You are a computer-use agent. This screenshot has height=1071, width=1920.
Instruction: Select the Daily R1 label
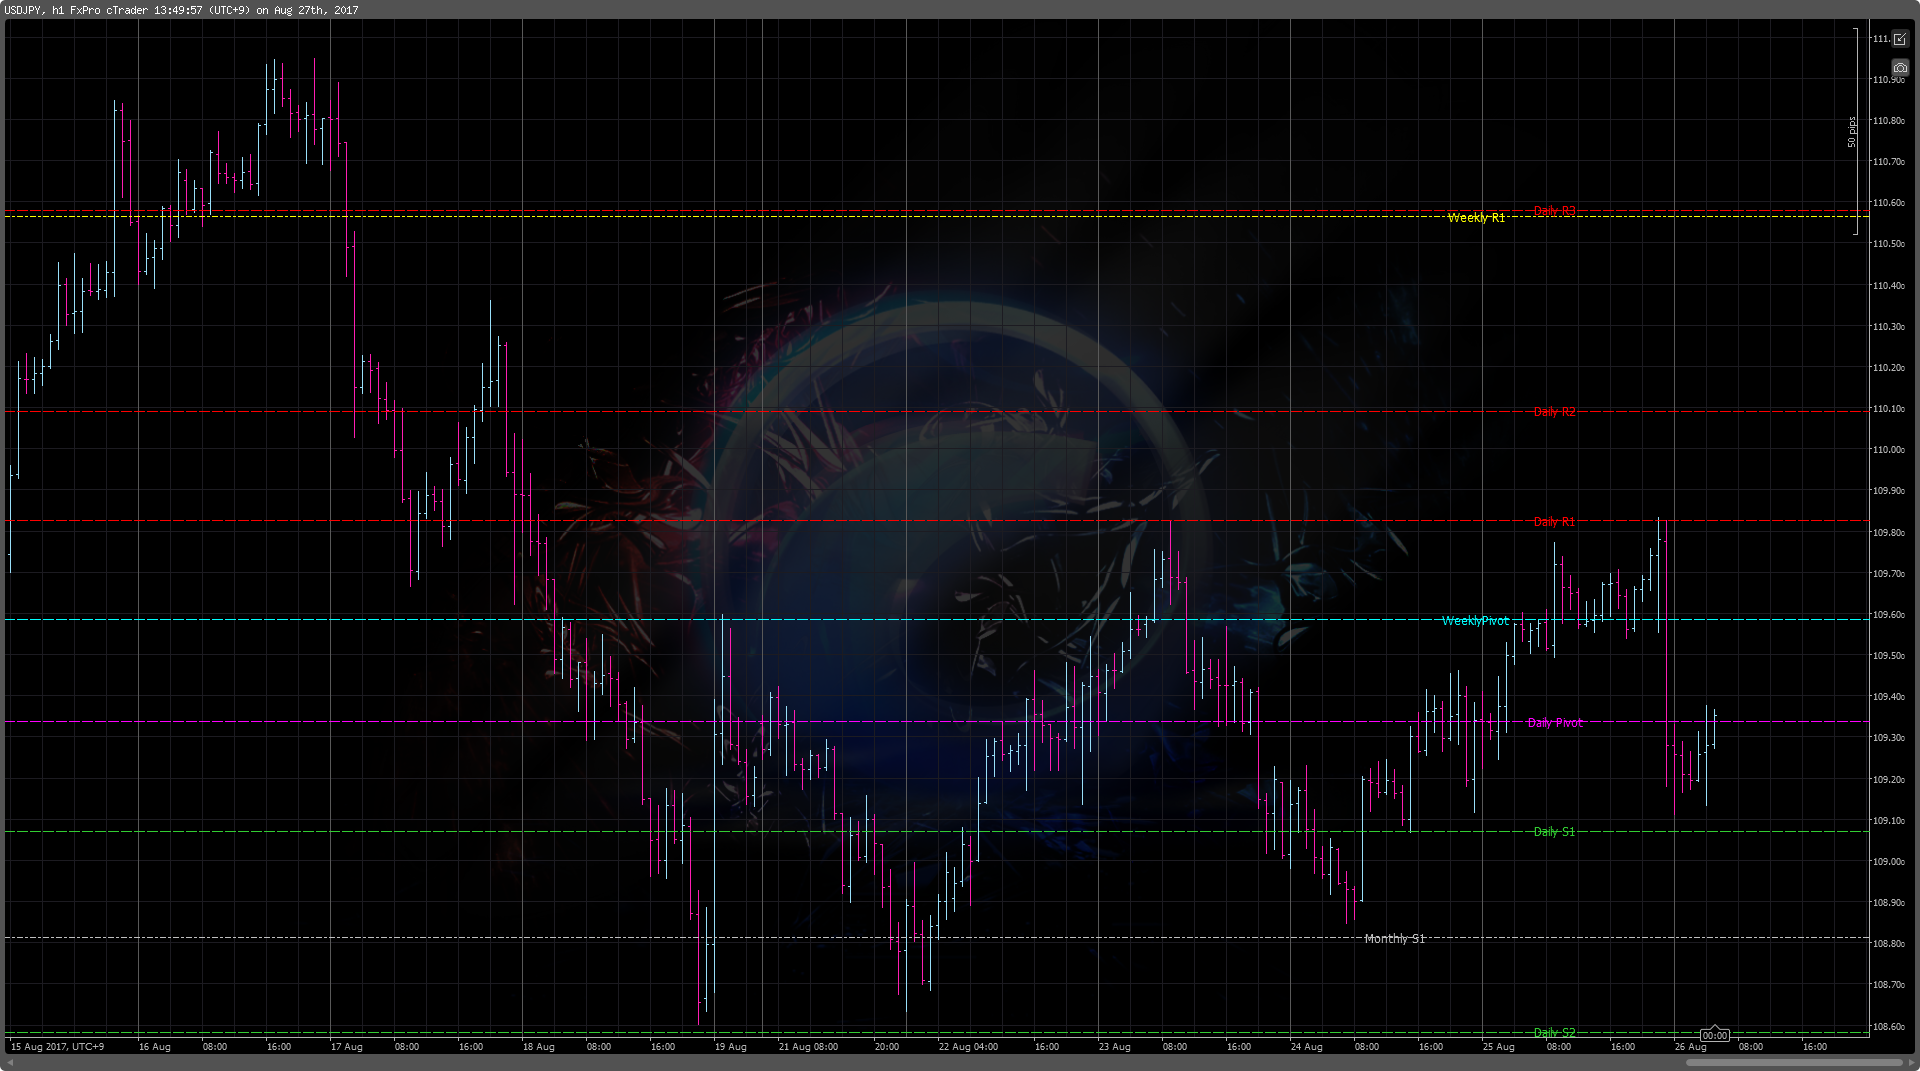coord(1554,522)
